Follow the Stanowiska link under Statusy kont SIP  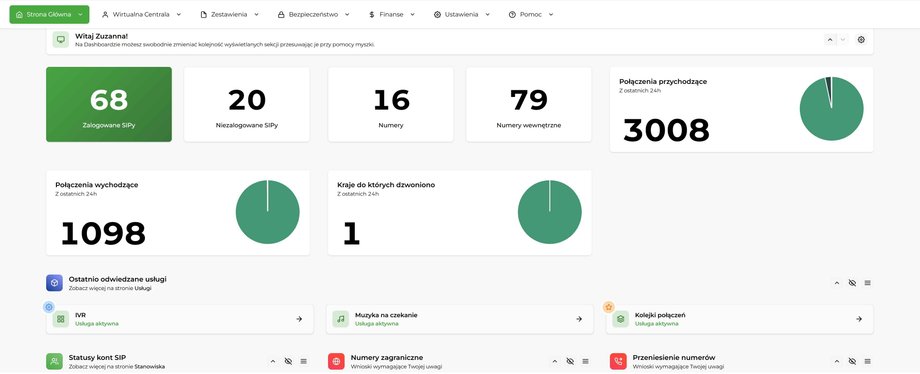click(x=150, y=366)
